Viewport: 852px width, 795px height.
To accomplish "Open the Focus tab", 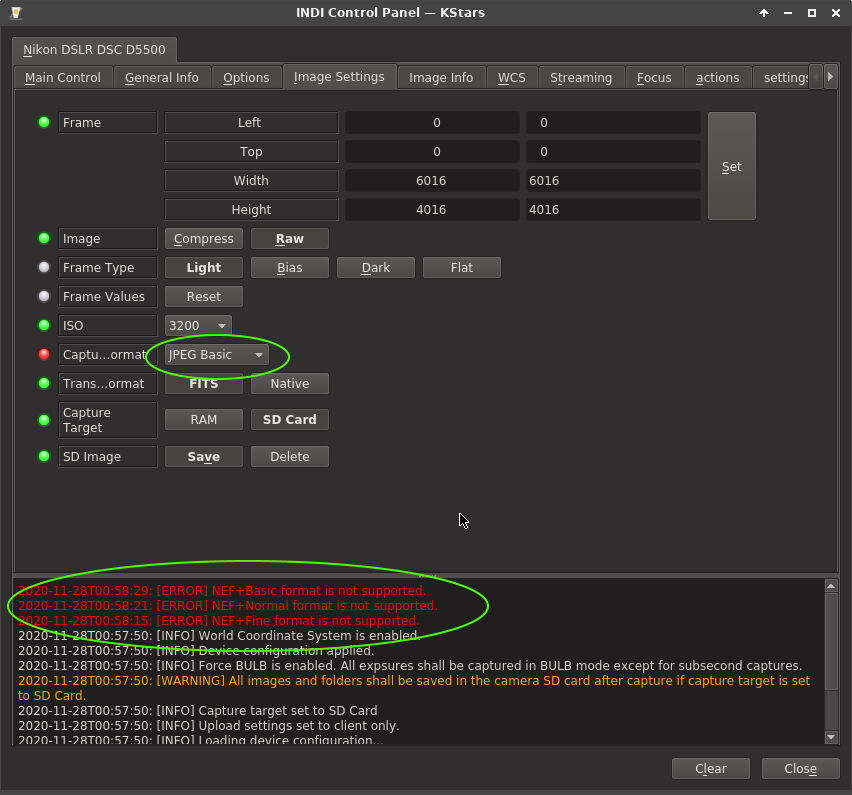I will 654,78.
